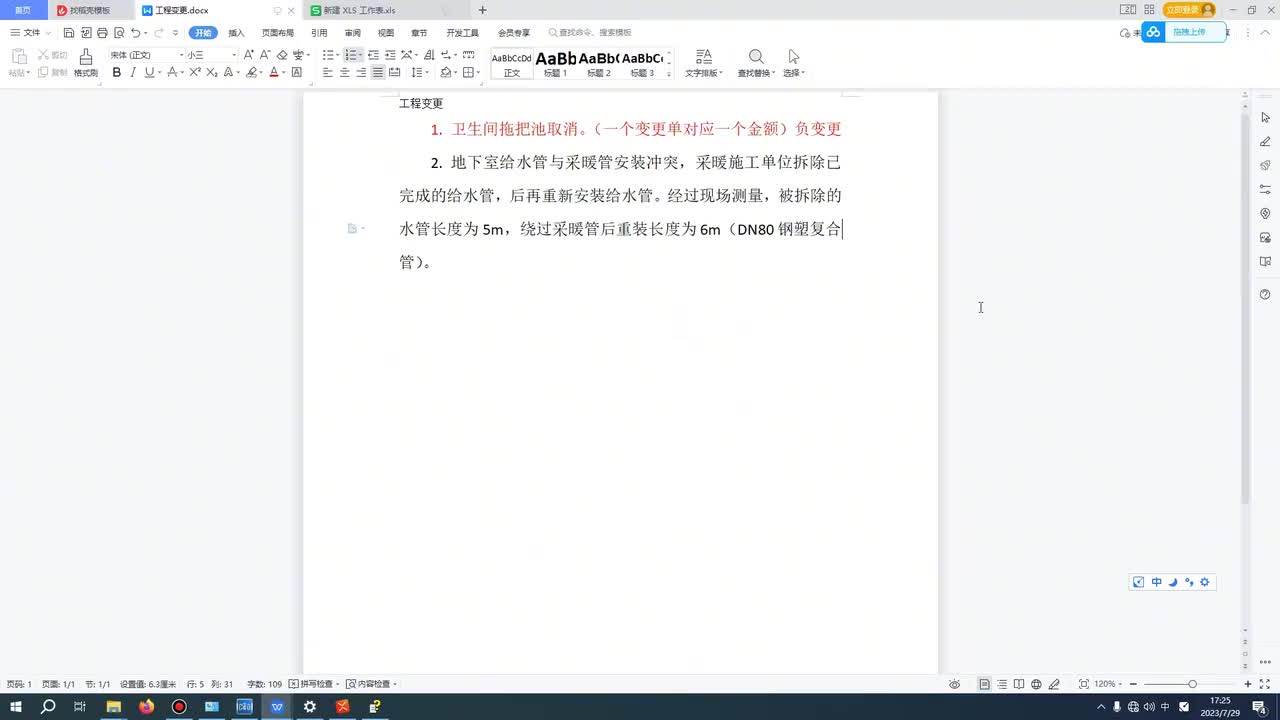Open the File menu dropdown
This screenshot has width=1280, height=720.
(31, 33)
